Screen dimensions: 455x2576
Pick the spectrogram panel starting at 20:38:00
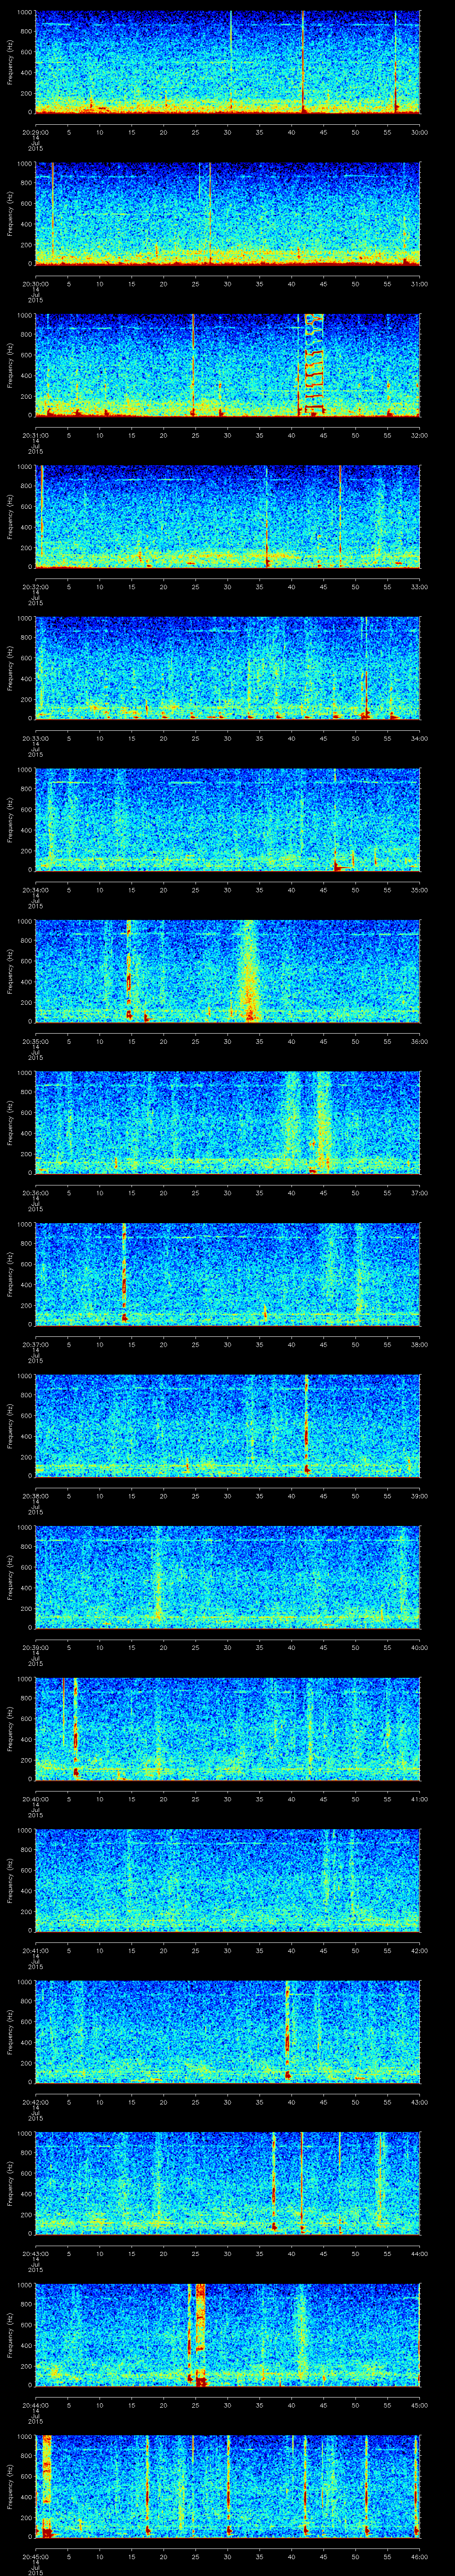pos(228,1426)
